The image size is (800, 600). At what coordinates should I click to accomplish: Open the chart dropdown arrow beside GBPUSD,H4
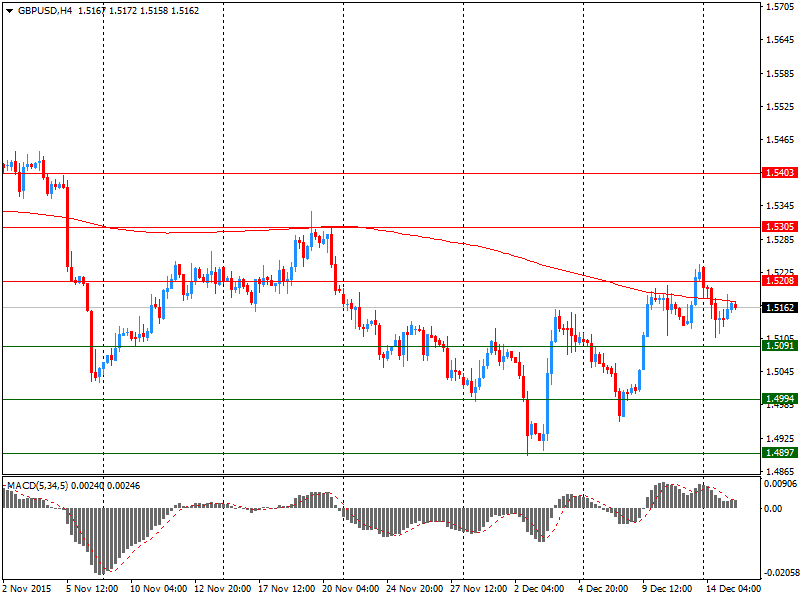tap(10, 11)
